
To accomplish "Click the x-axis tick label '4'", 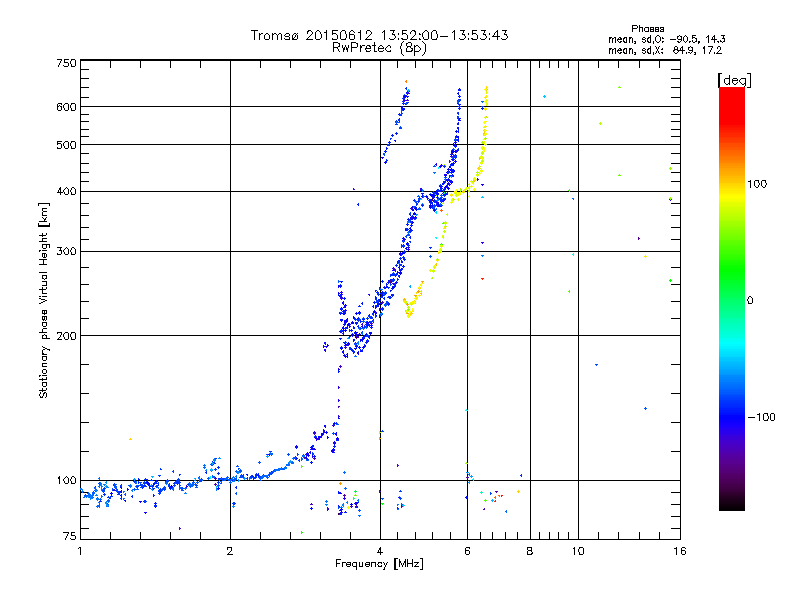I will (x=380, y=551).
